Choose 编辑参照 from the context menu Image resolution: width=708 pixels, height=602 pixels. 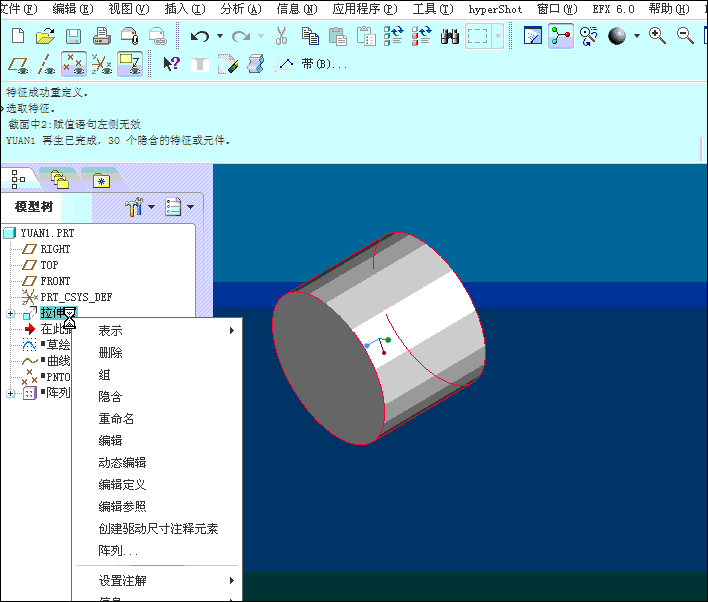tap(157, 507)
